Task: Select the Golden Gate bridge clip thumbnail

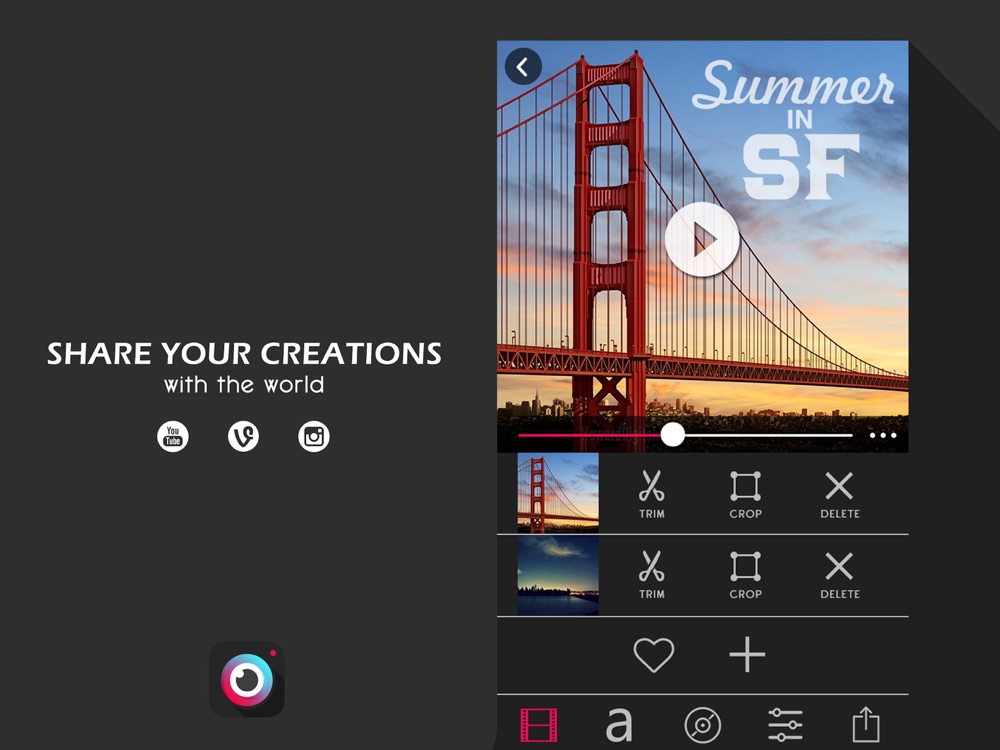Action: [558, 492]
